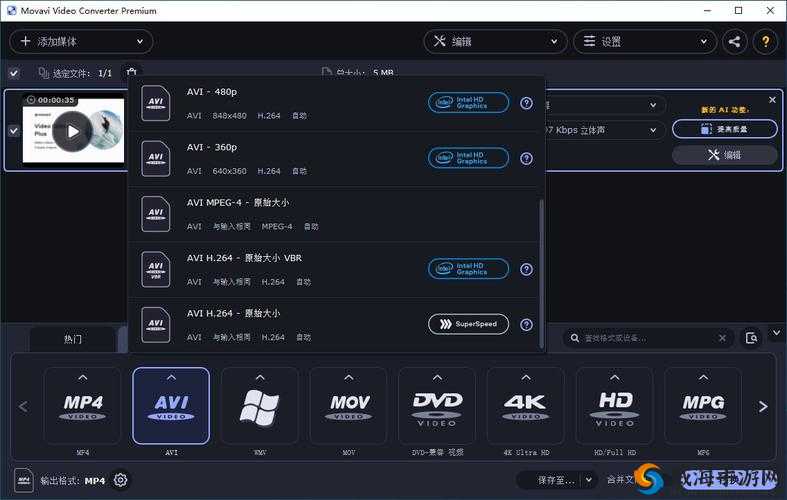
Task: Select the 4K Ultra HD format
Action: (526, 406)
